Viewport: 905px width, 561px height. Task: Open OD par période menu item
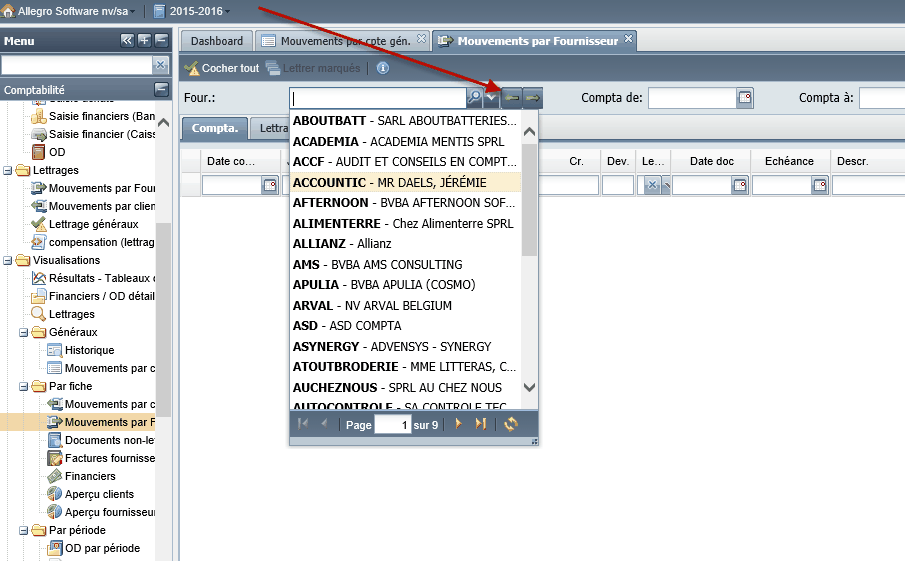[94, 548]
